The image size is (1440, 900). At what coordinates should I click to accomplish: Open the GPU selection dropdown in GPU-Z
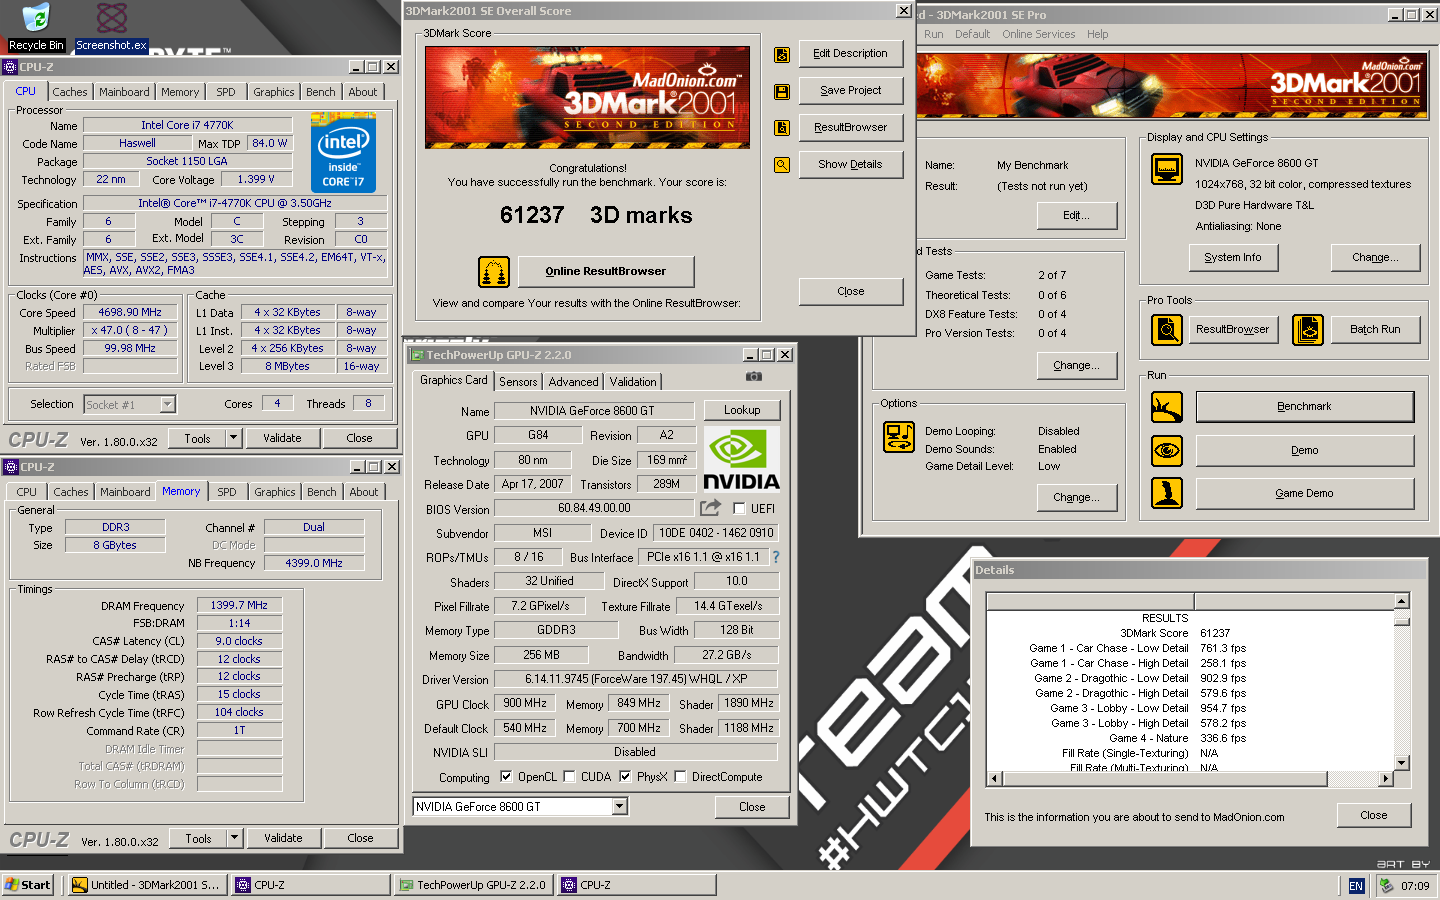619,807
